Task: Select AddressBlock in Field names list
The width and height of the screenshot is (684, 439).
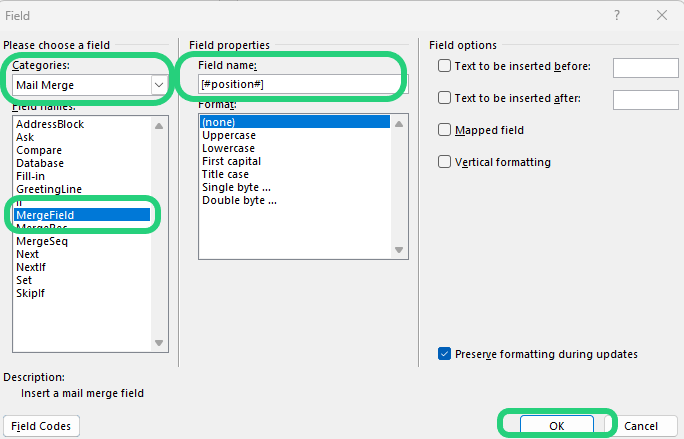Action: pos(50,124)
